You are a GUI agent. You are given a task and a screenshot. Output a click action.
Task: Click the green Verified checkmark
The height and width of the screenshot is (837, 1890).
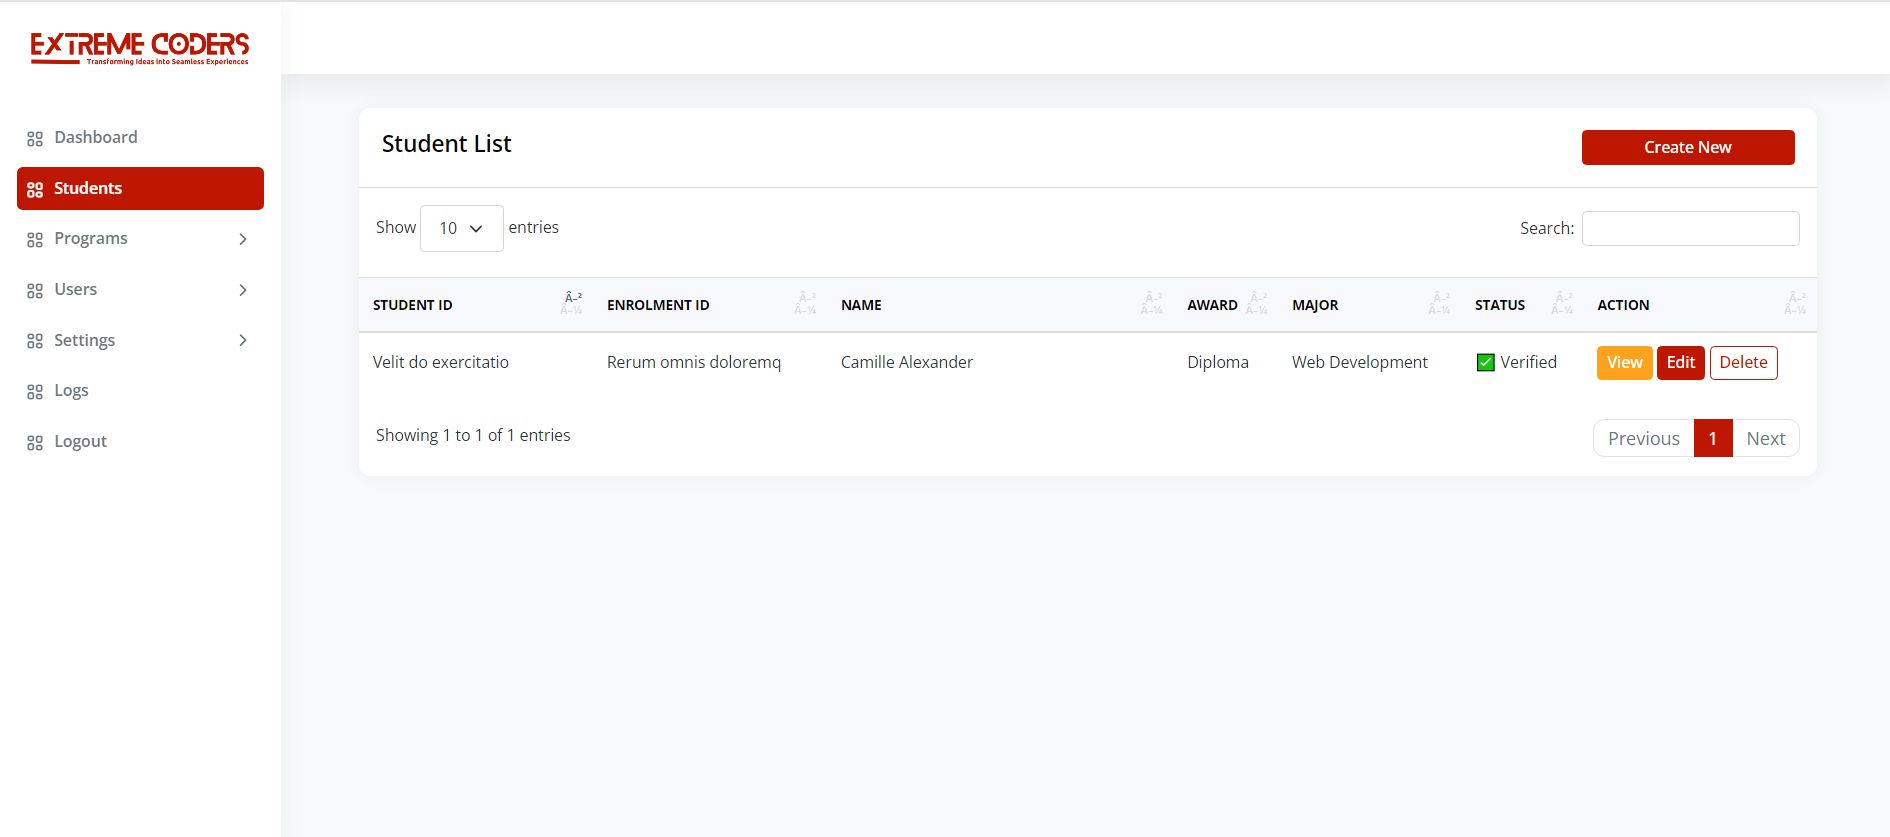[x=1486, y=363]
